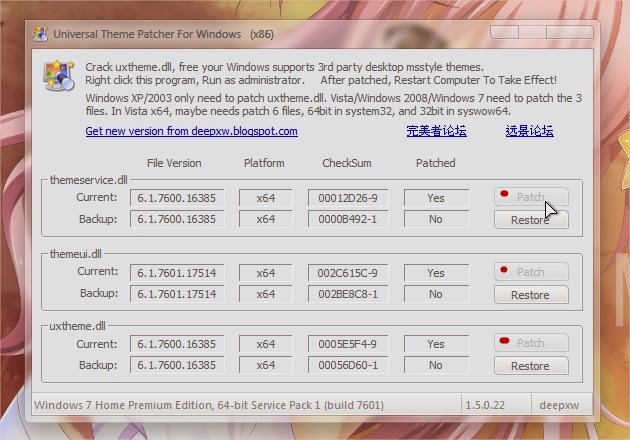
Task: Click themeservice.dll current file version field
Action: click(177, 198)
